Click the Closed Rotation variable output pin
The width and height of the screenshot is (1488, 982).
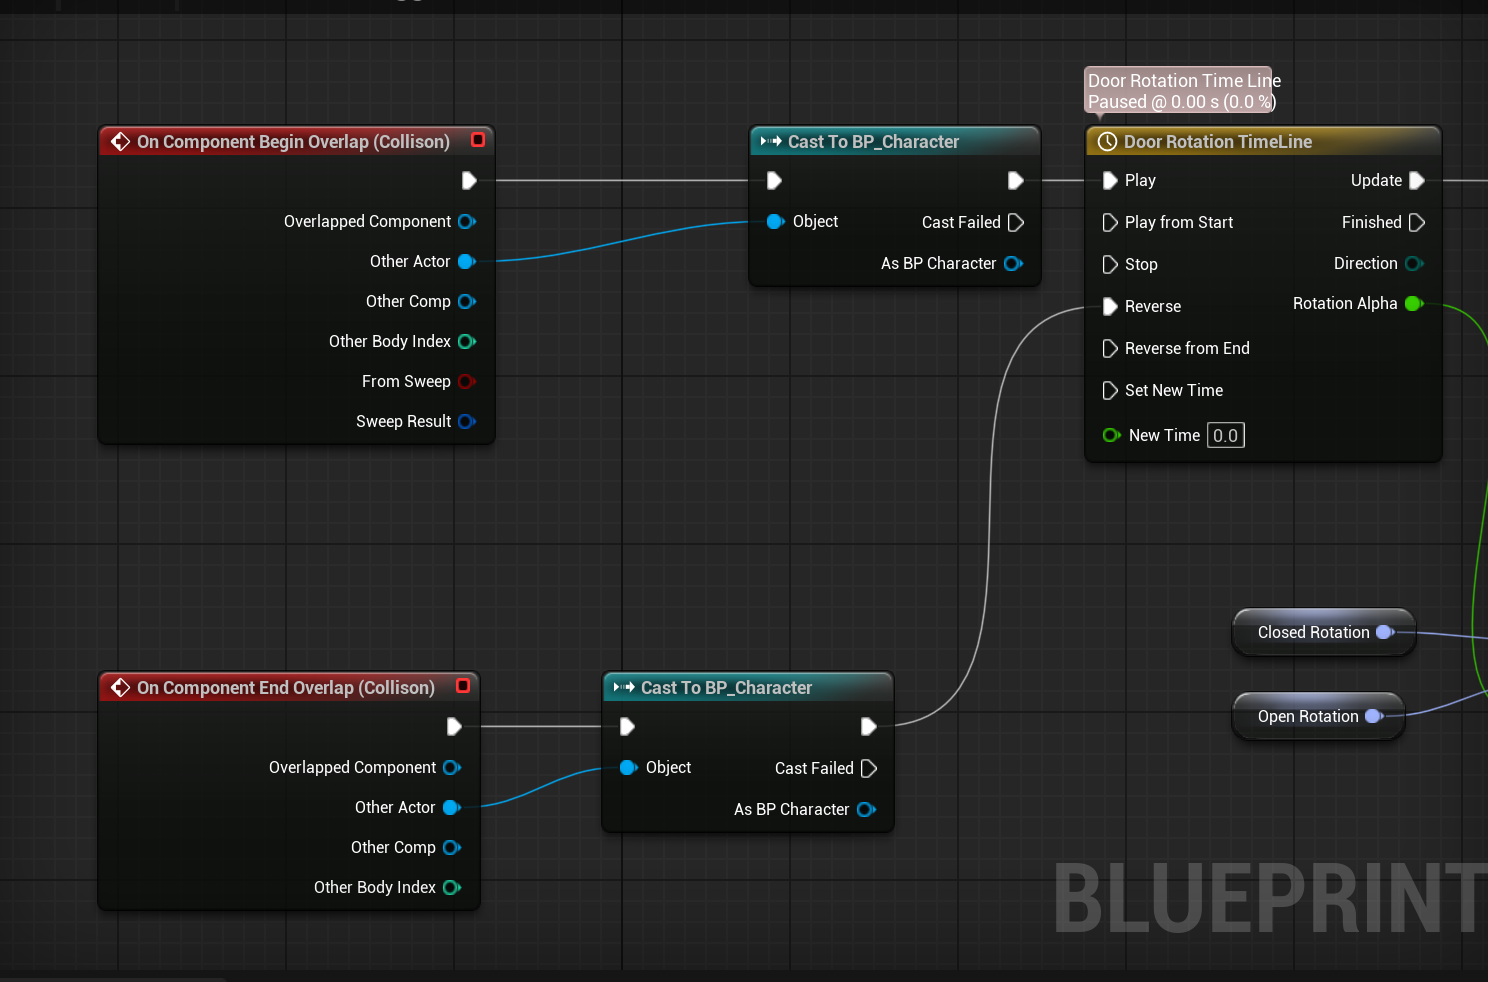1385,632
